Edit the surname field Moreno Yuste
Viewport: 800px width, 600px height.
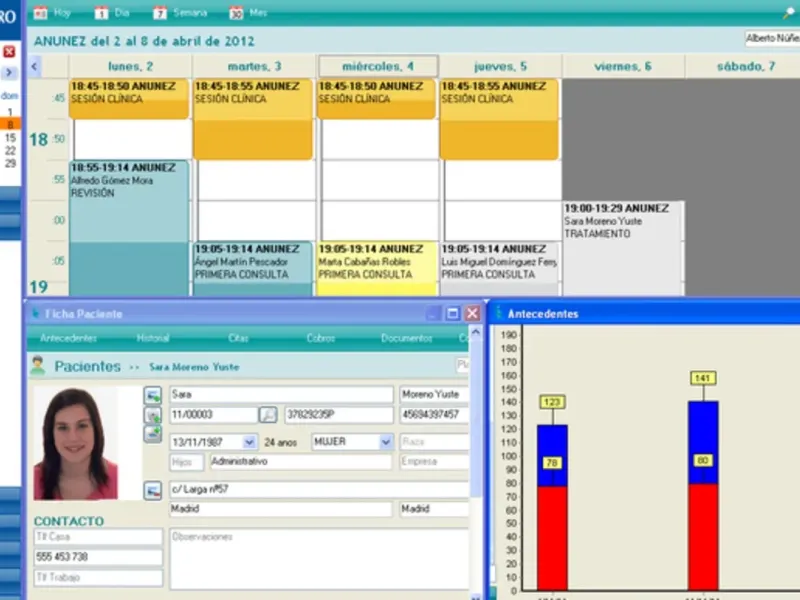[x=434, y=394]
